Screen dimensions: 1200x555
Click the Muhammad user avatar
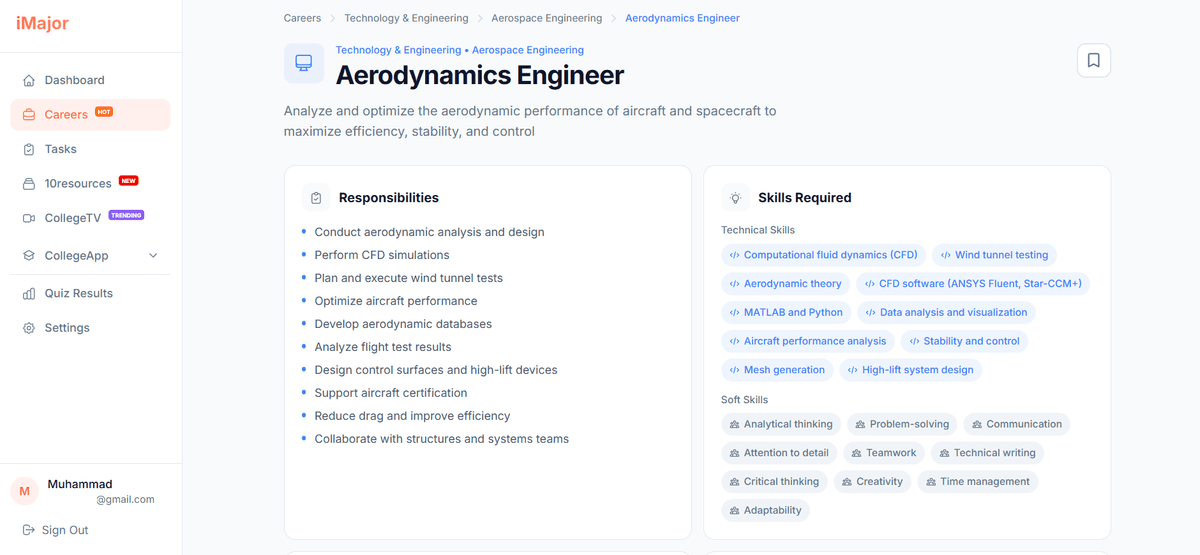pyautogui.click(x=24, y=491)
